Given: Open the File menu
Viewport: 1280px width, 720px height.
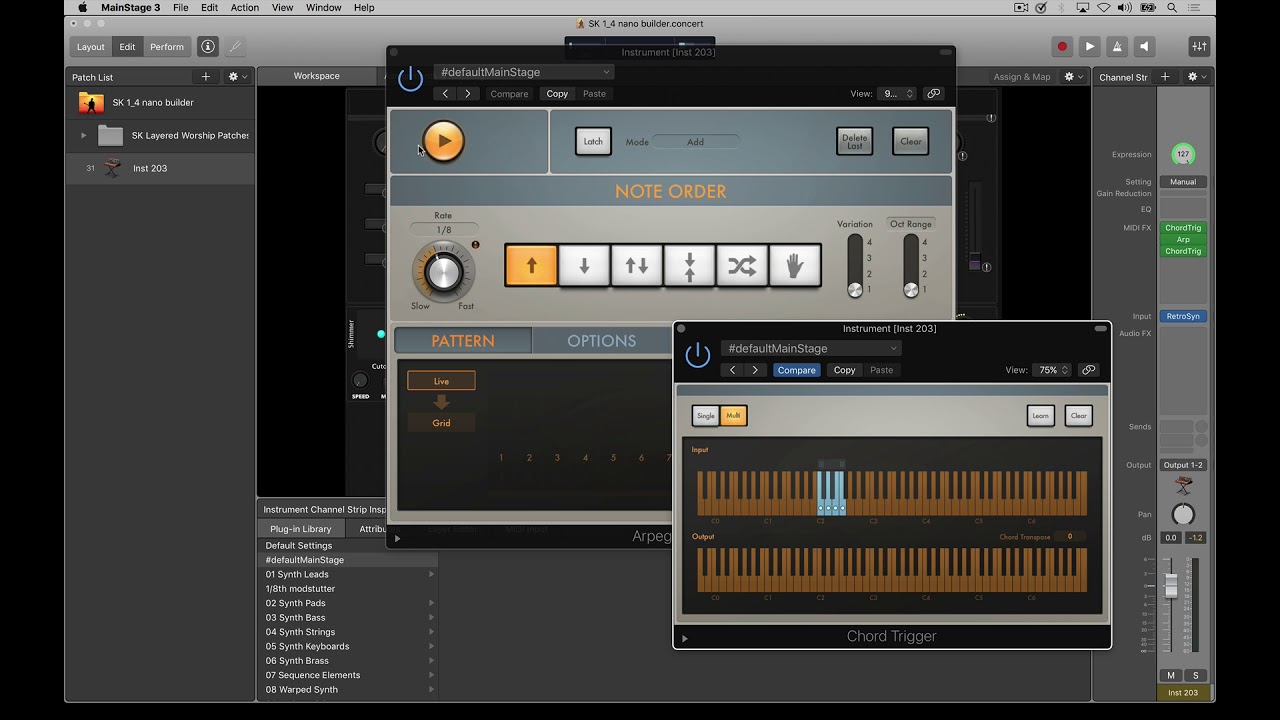Looking at the screenshot, I should click(180, 7).
